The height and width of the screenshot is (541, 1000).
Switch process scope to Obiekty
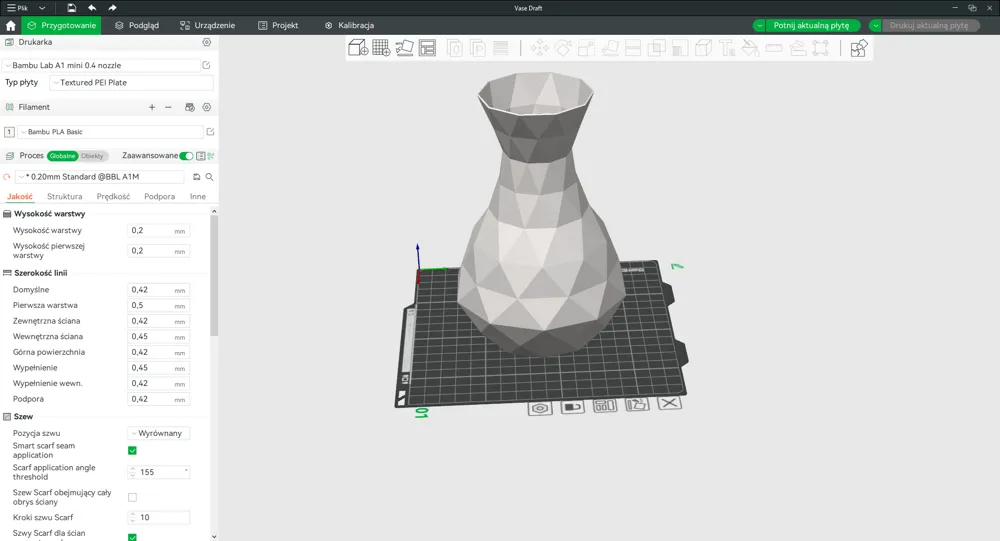92,156
